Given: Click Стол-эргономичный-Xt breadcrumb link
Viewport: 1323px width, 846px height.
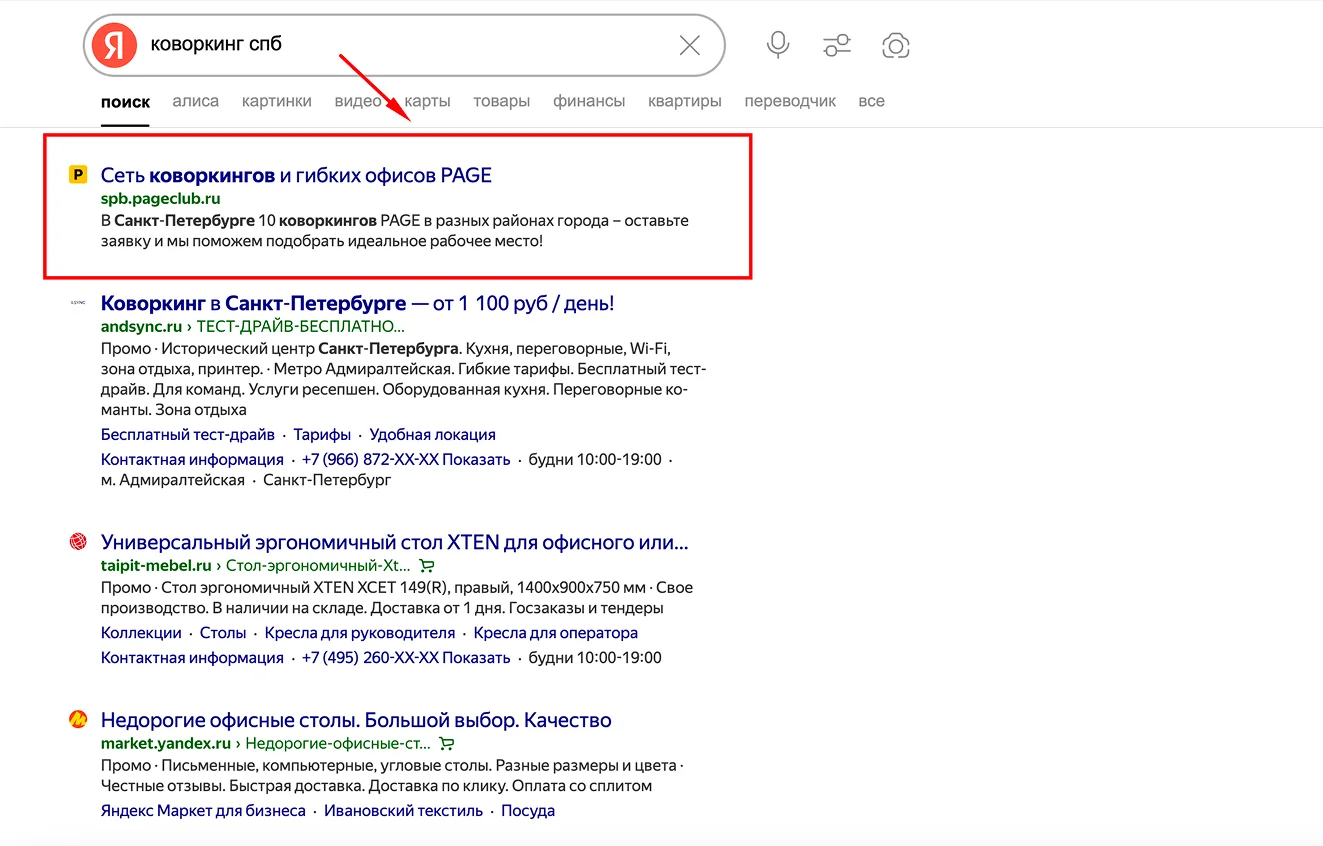Looking at the screenshot, I should pos(319,566).
